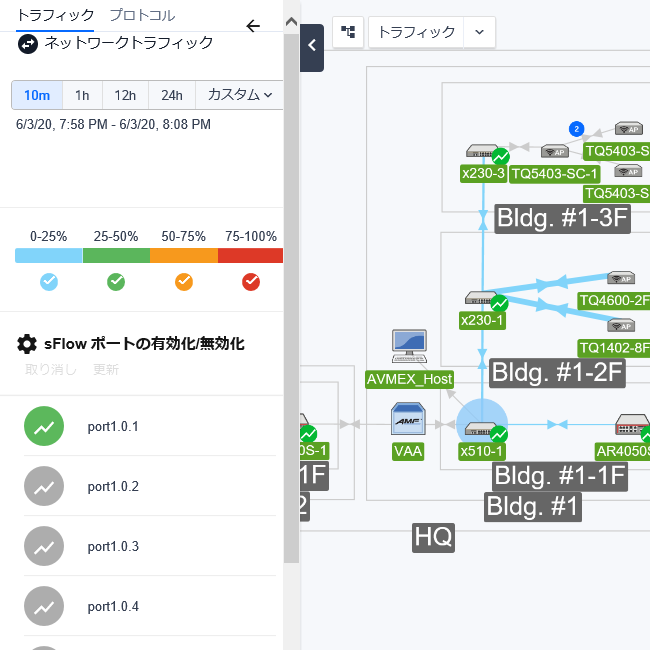This screenshot has height=650, width=650.
Task: Click the light blue 0-25% color bar
Action: [x=49, y=255]
